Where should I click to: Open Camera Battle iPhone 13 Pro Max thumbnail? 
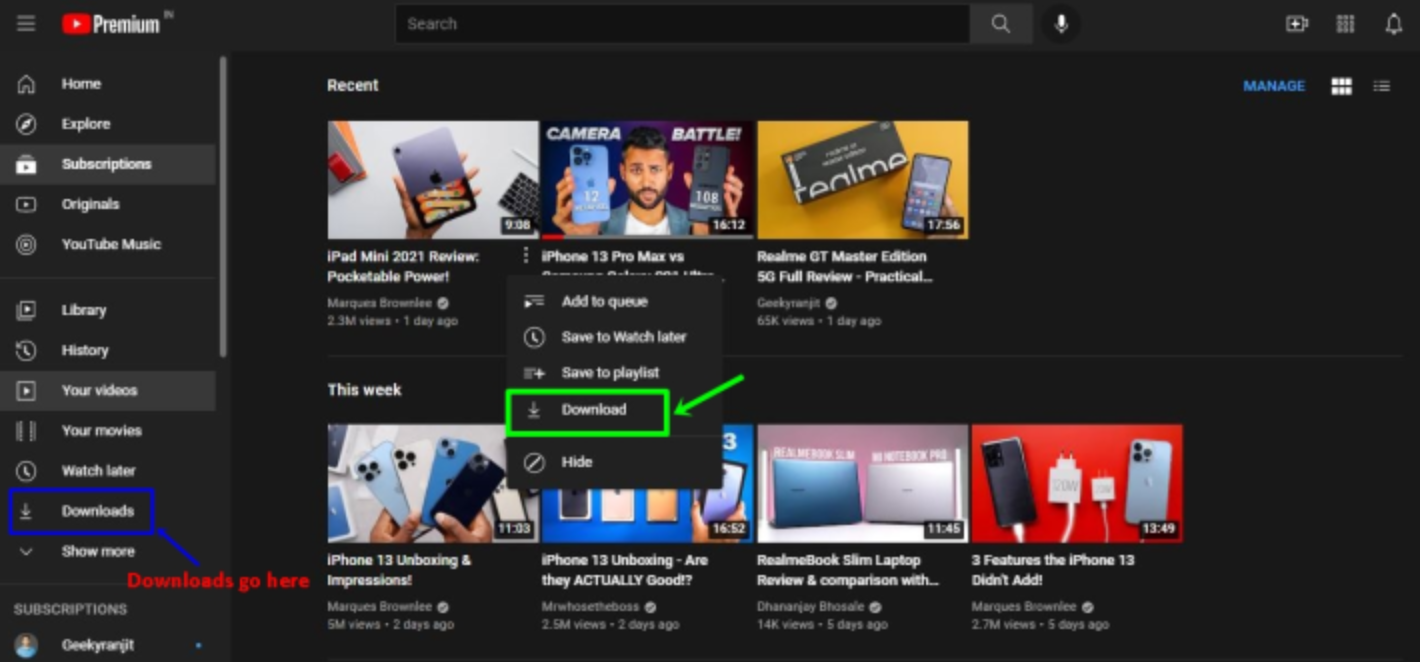point(647,180)
